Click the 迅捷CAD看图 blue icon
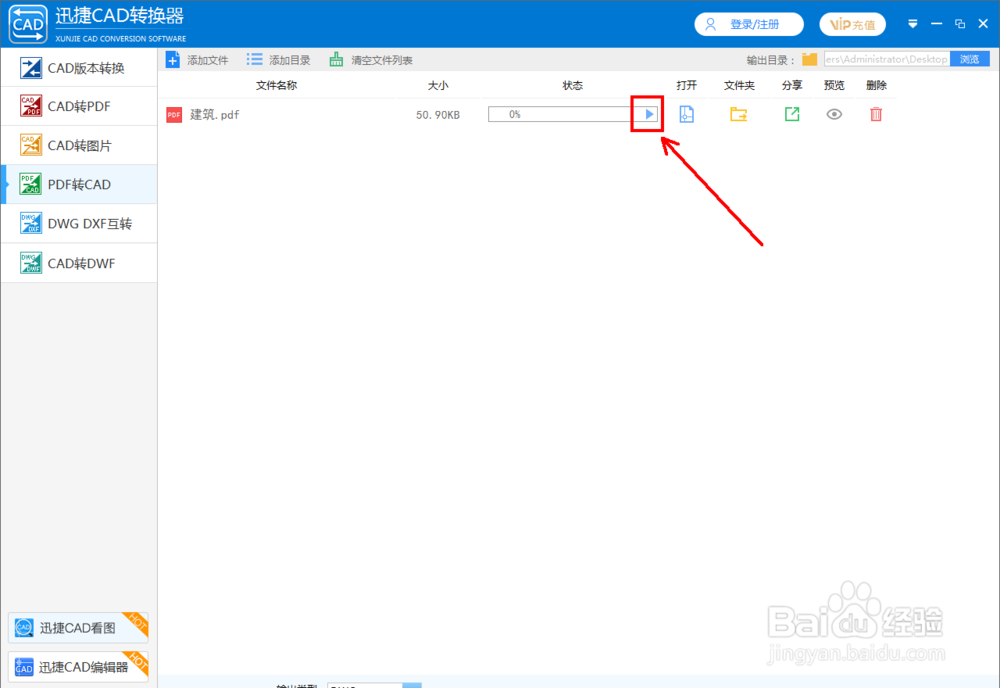This screenshot has width=1000, height=688. (x=24, y=627)
